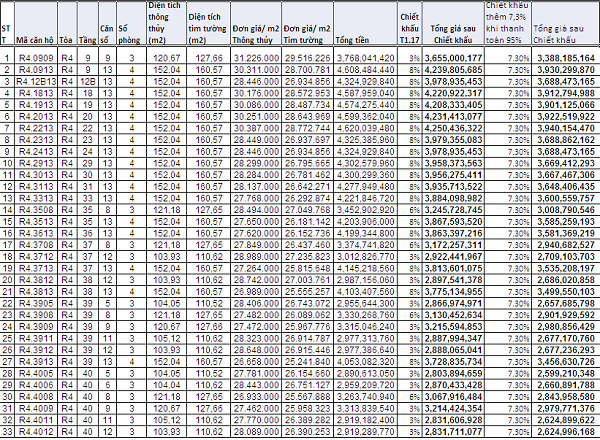Select apartment code cell R4.3712

tap(36, 257)
